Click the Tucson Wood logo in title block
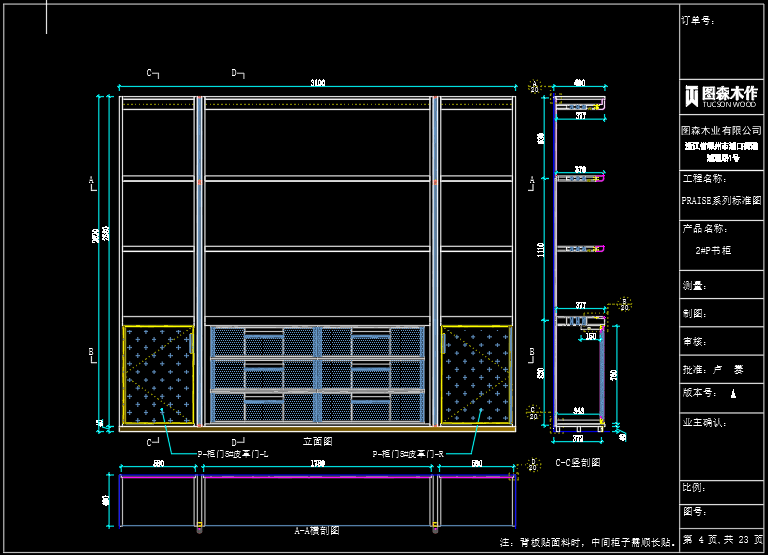The width and height of the screenshot is (768, 555). pos(721,95)
